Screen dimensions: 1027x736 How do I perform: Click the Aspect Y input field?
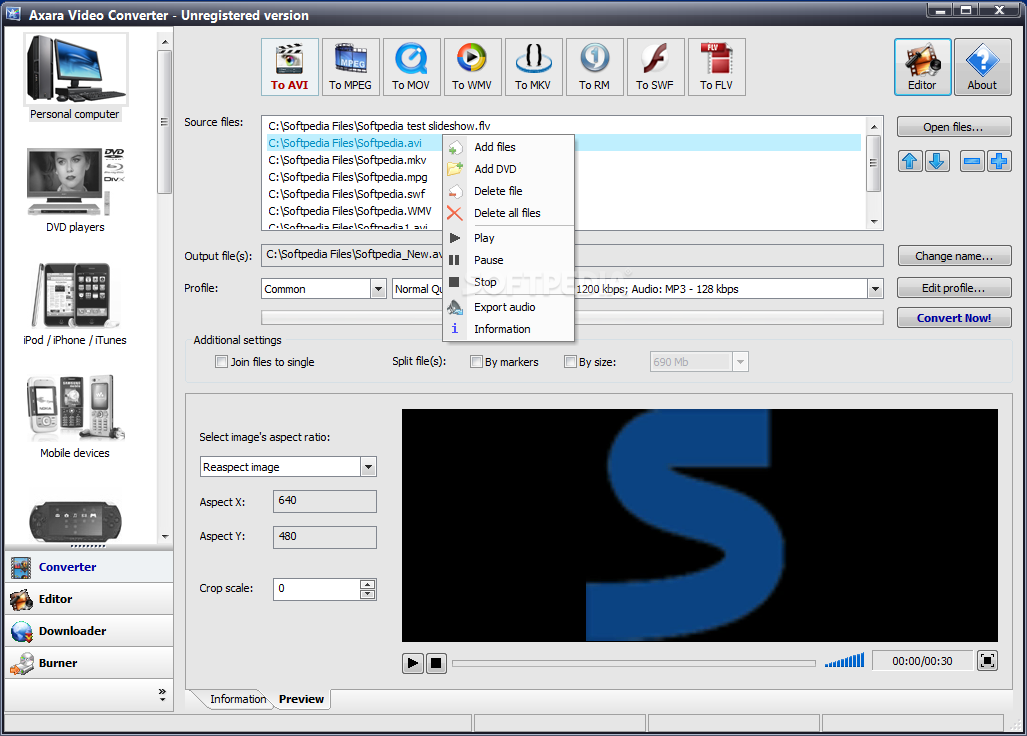(x=325, y=537)
